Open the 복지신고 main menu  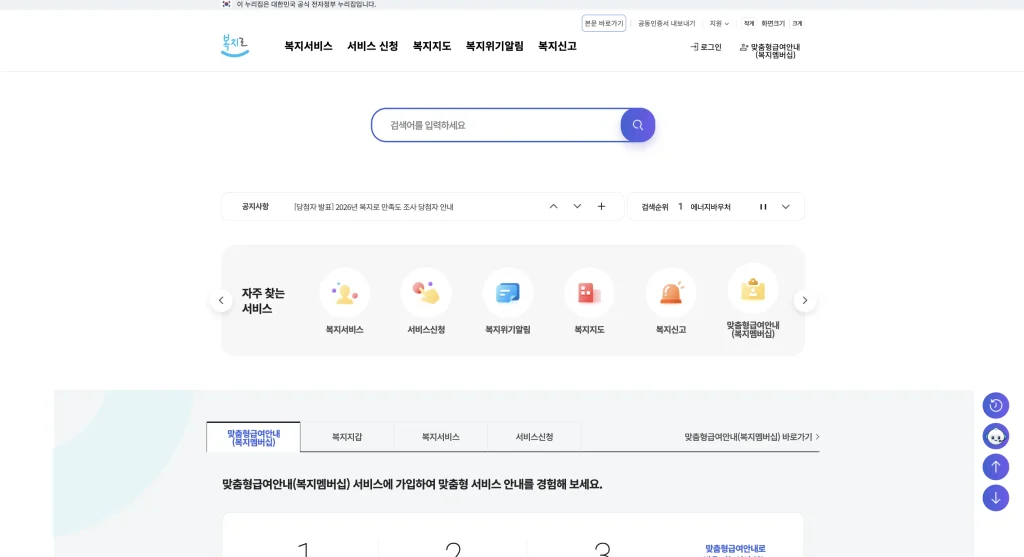pos(557,46)
